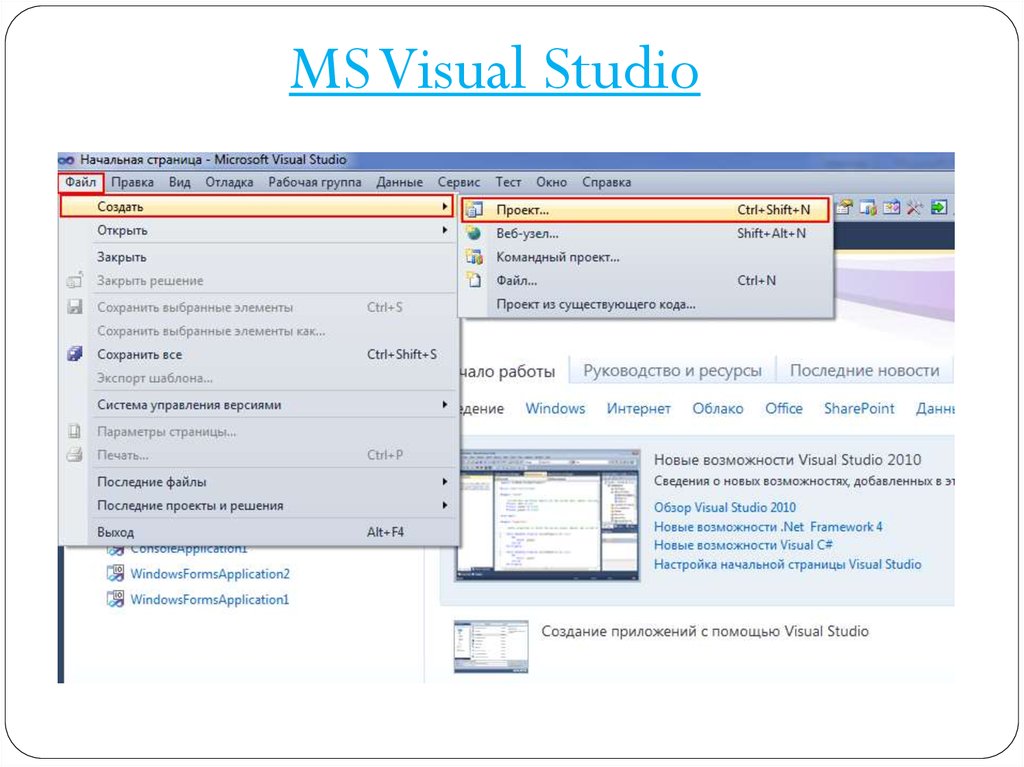Open the Обзор Visual Studio 2010 link
Image resolution: width=1024 pixels, height=767 pixels.
tap(725, 508)
